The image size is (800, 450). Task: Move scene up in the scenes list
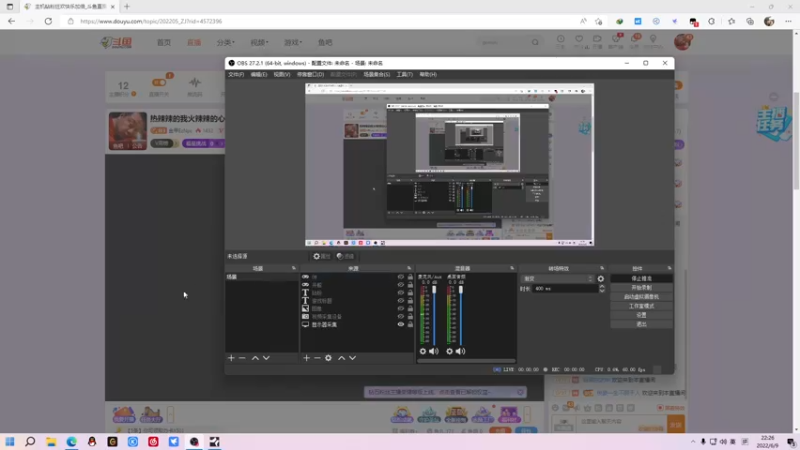tap(255, 358)
